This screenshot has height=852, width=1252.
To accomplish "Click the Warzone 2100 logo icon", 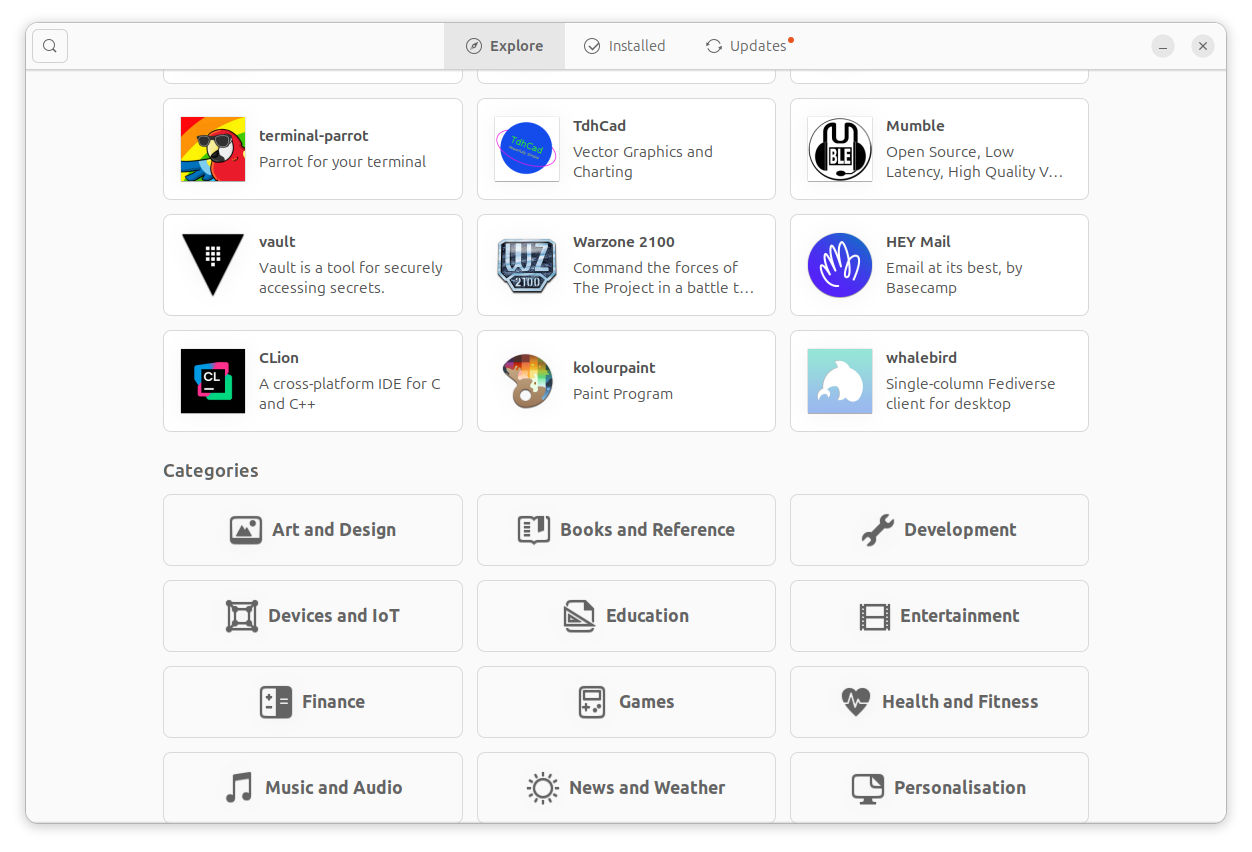I will 526,265.
